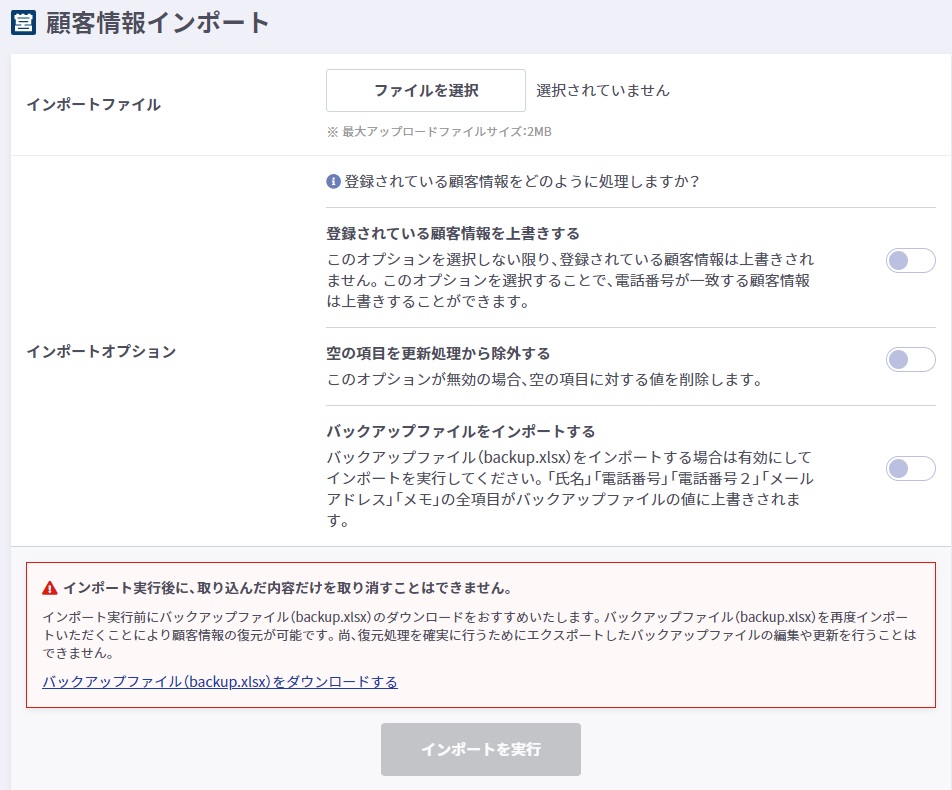Click the バックアップファイルをインポートする option title
This screenshot has height=790, width=952.
pos(461,431)
